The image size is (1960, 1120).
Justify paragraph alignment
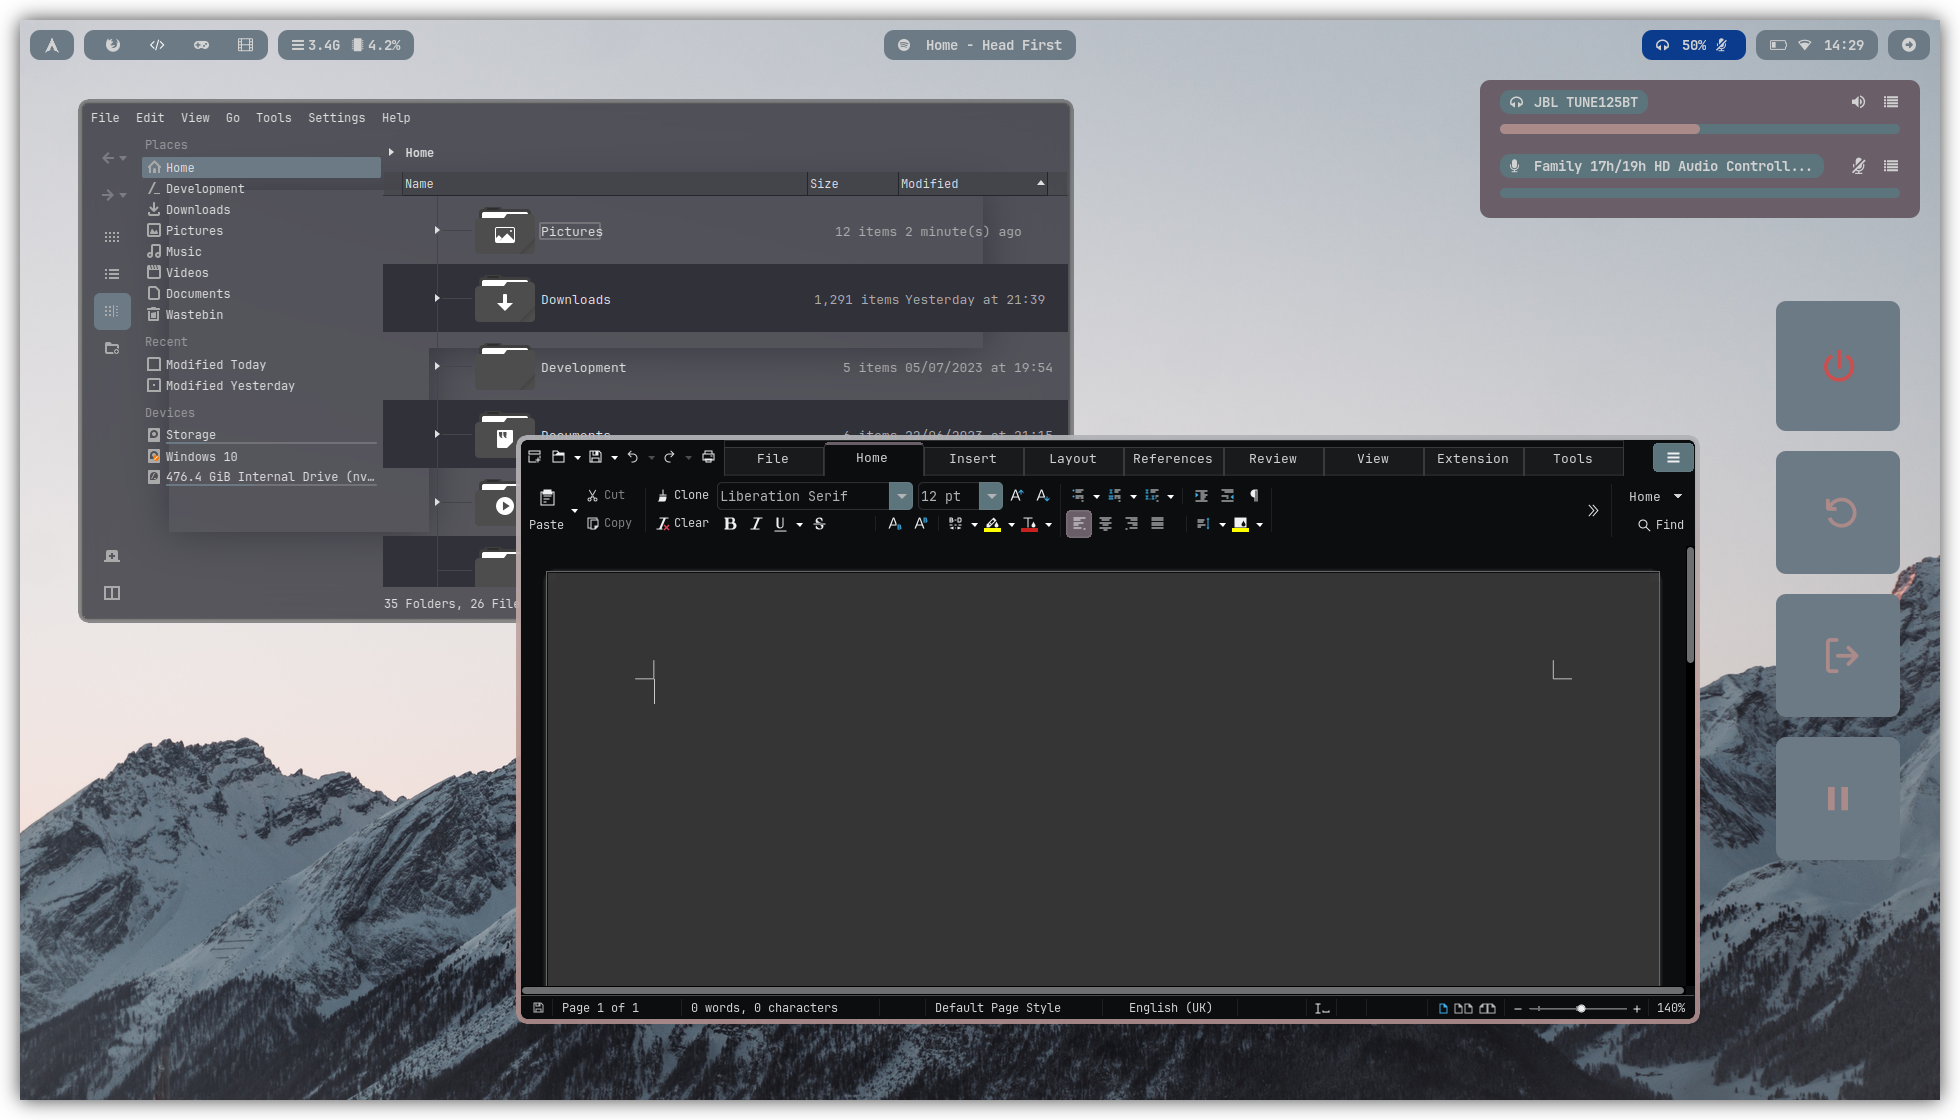coord(1157,524)
